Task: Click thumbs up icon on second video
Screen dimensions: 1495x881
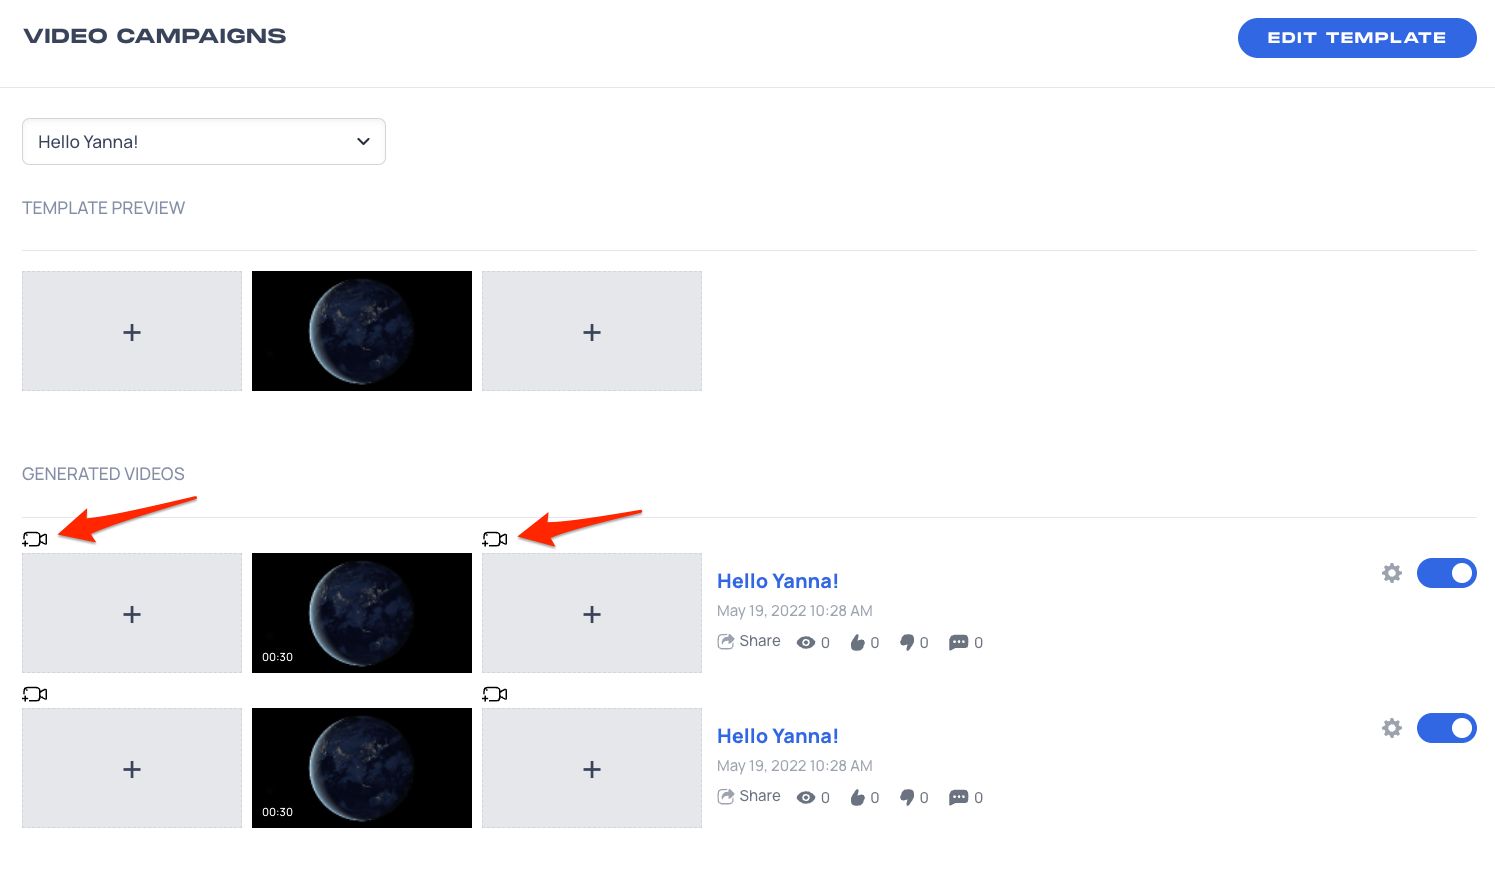Action: coord(857,797)
